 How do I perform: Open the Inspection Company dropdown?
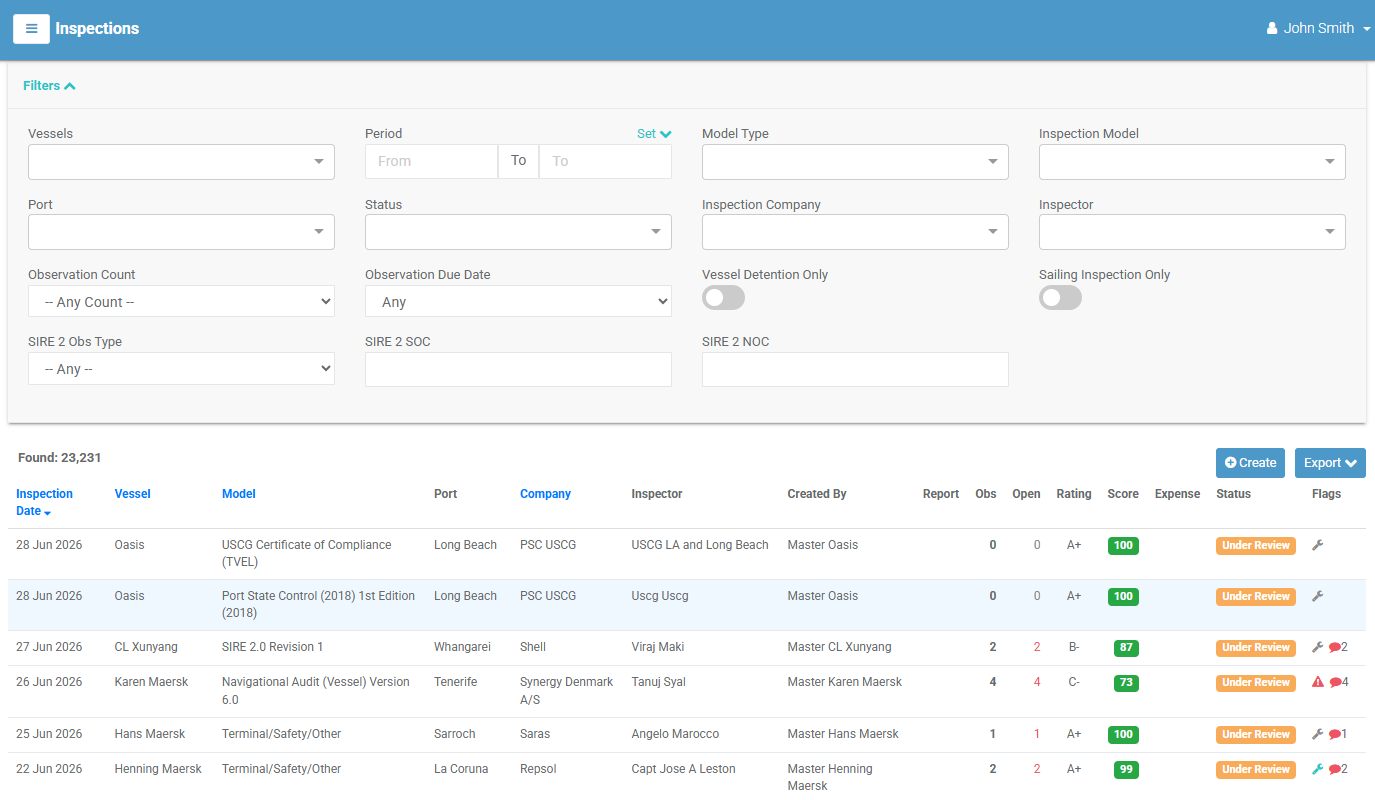click(x=855, y=232)
